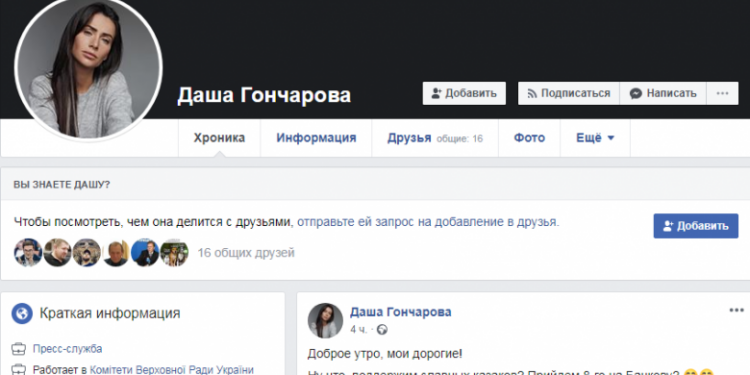Go to the 'Фото' tab
Screen dimensions: 750x375
[529, 138]
